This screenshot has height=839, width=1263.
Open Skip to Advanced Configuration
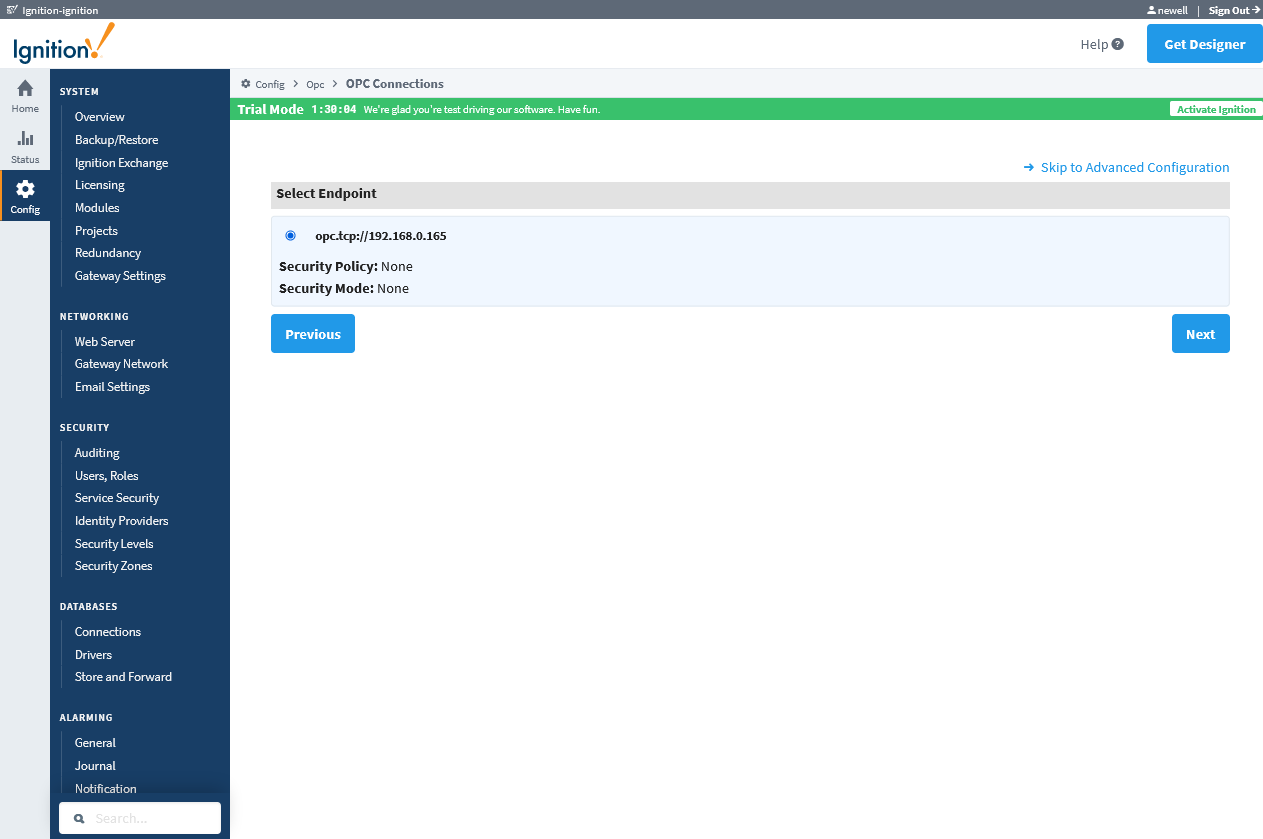click(x=1134, y=167)
